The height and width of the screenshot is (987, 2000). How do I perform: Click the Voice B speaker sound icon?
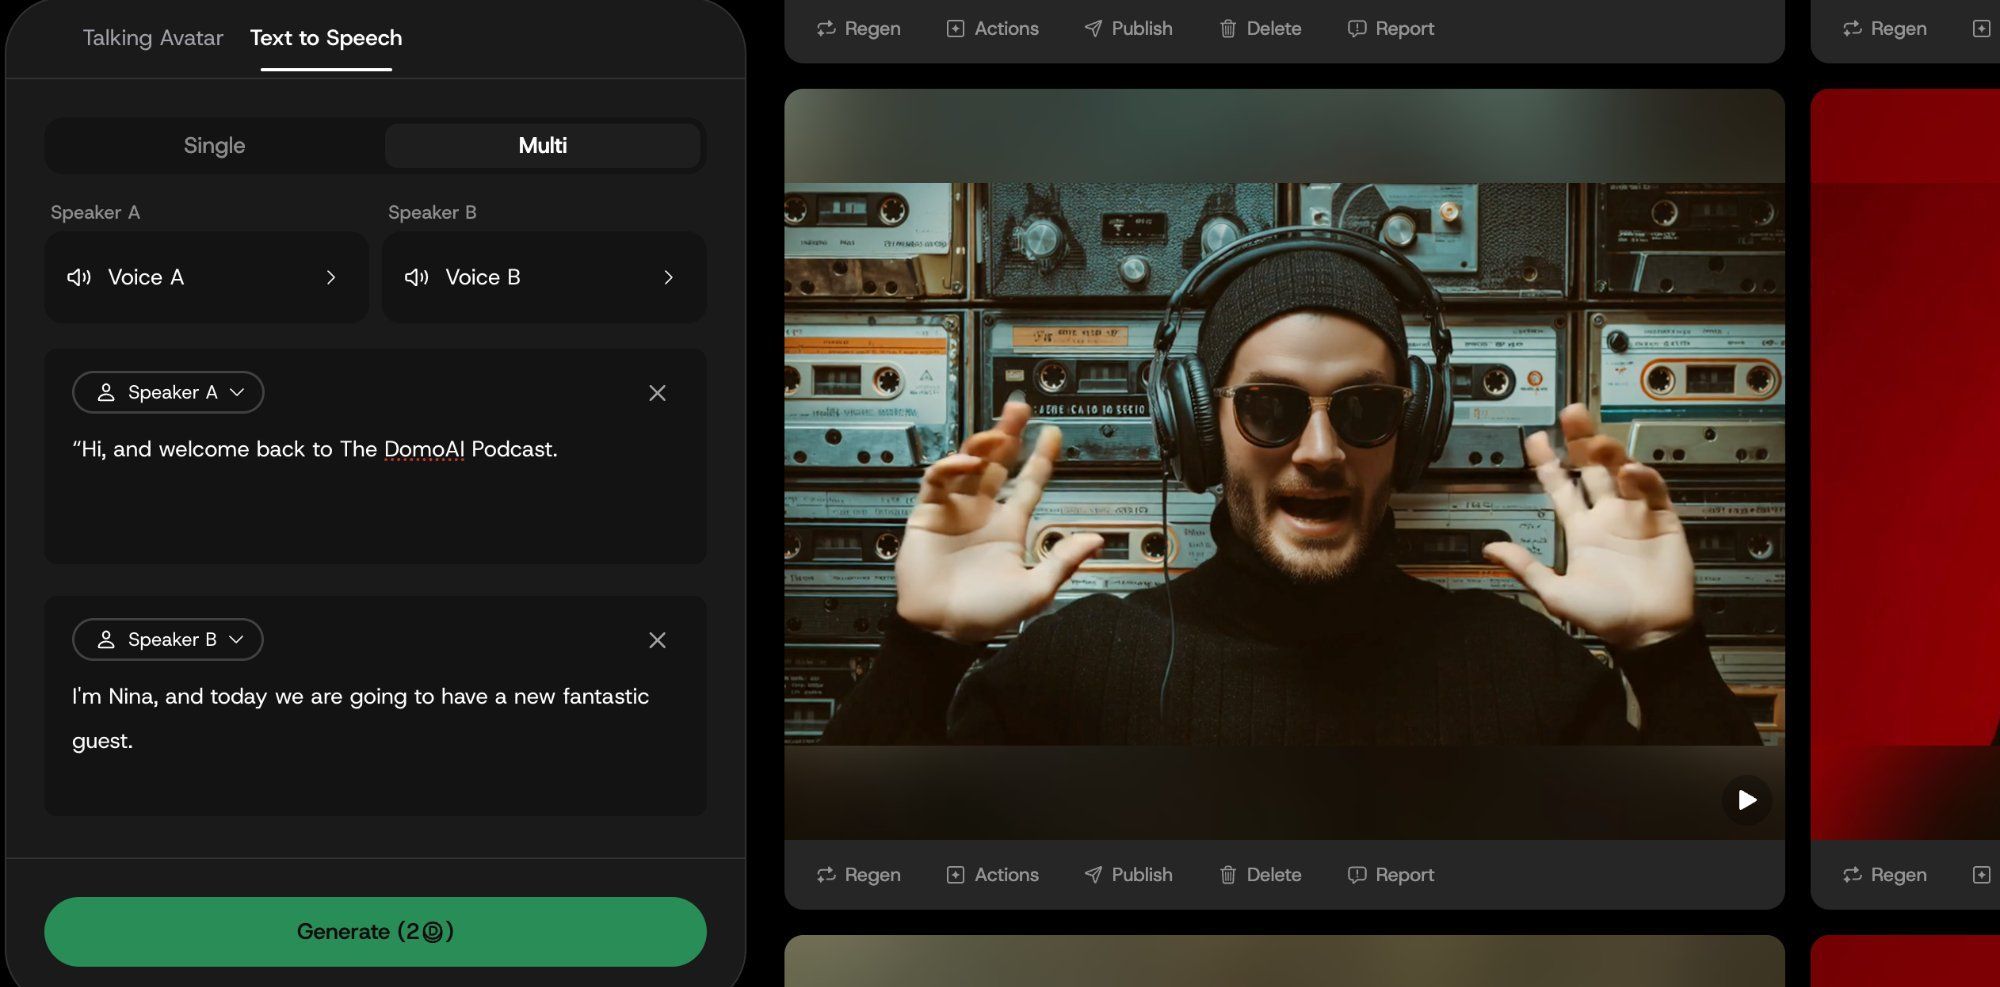coord(416,278)
